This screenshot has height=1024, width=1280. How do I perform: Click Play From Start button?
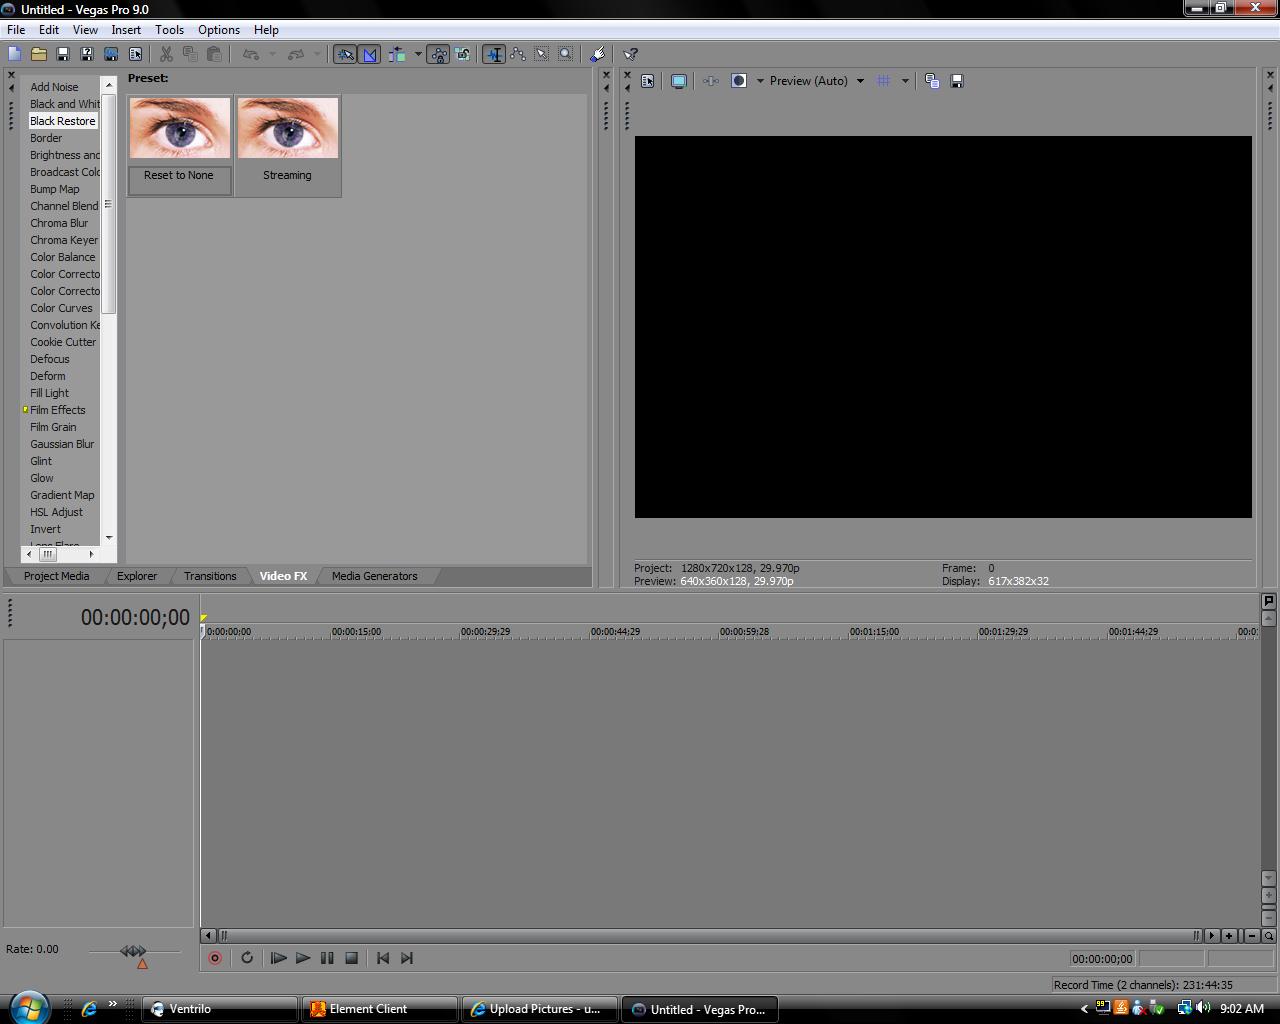point(279,958)
